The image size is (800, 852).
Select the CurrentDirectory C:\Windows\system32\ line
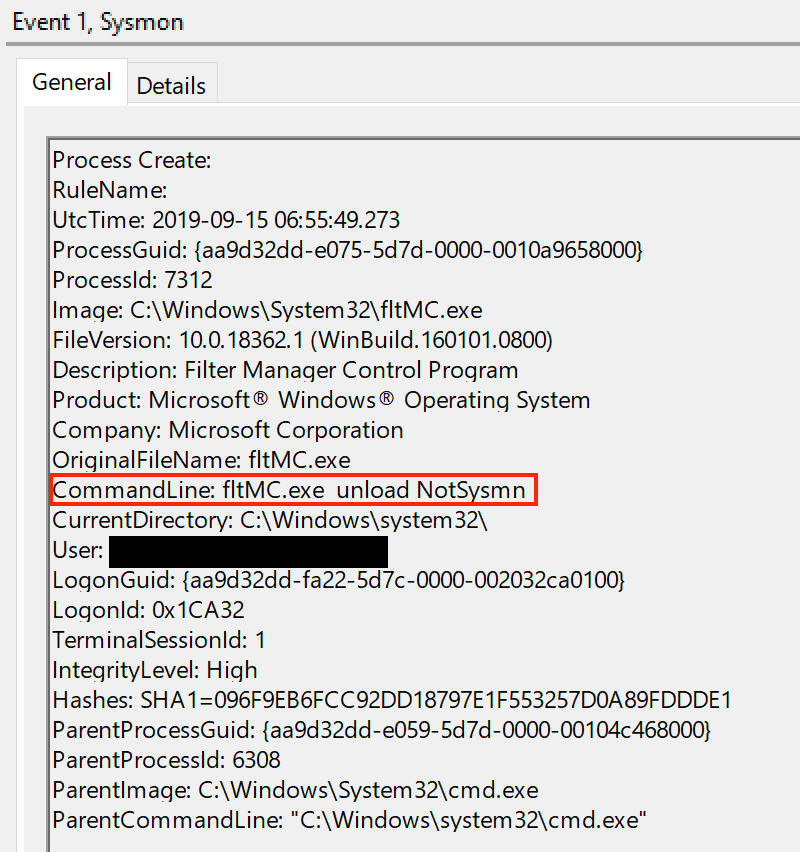pos(270,521)
